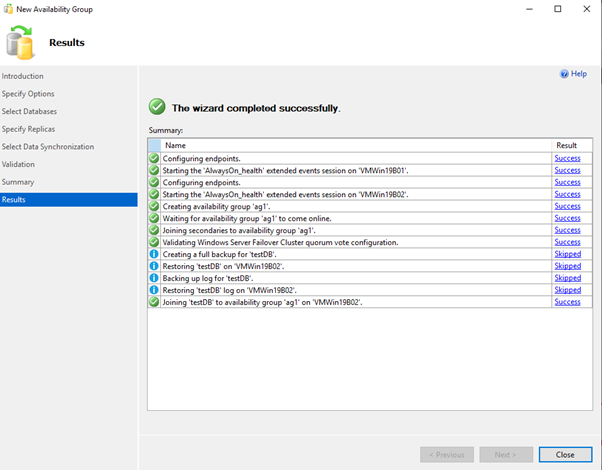The image size is (602, 470).
Task: Click the large green wizard completed checkmark
Action: [x=157, y=107]
